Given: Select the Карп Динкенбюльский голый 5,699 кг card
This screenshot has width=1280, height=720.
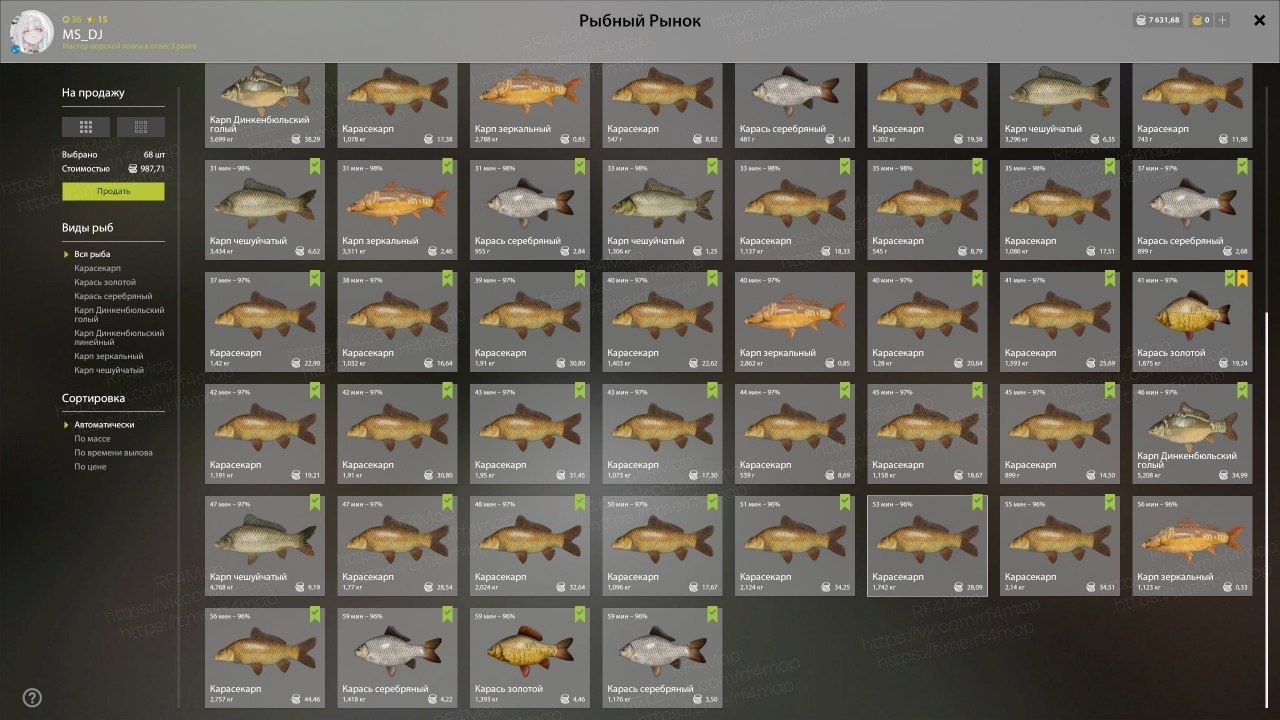Looking at the screenshot, I should (x=265, y=106).
